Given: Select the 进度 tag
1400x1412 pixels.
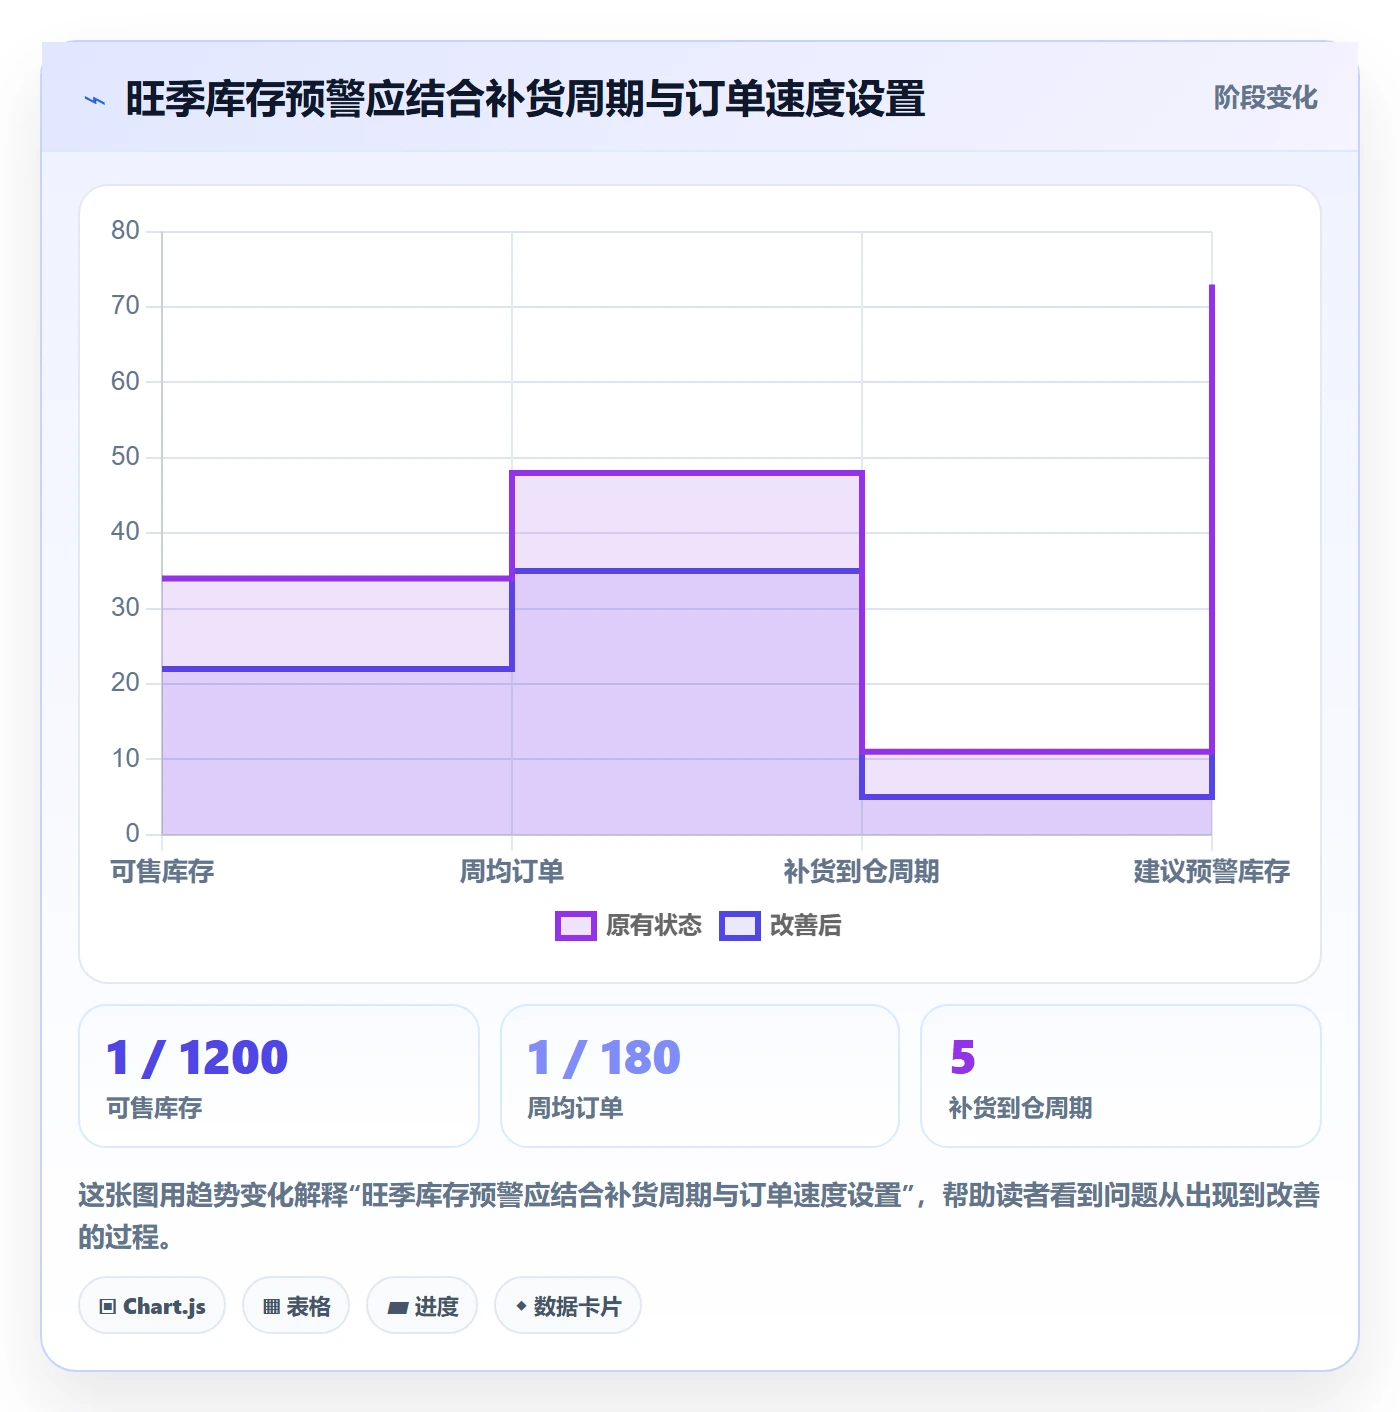Looking at the screenshot, I should click(x=422, y=1306).
